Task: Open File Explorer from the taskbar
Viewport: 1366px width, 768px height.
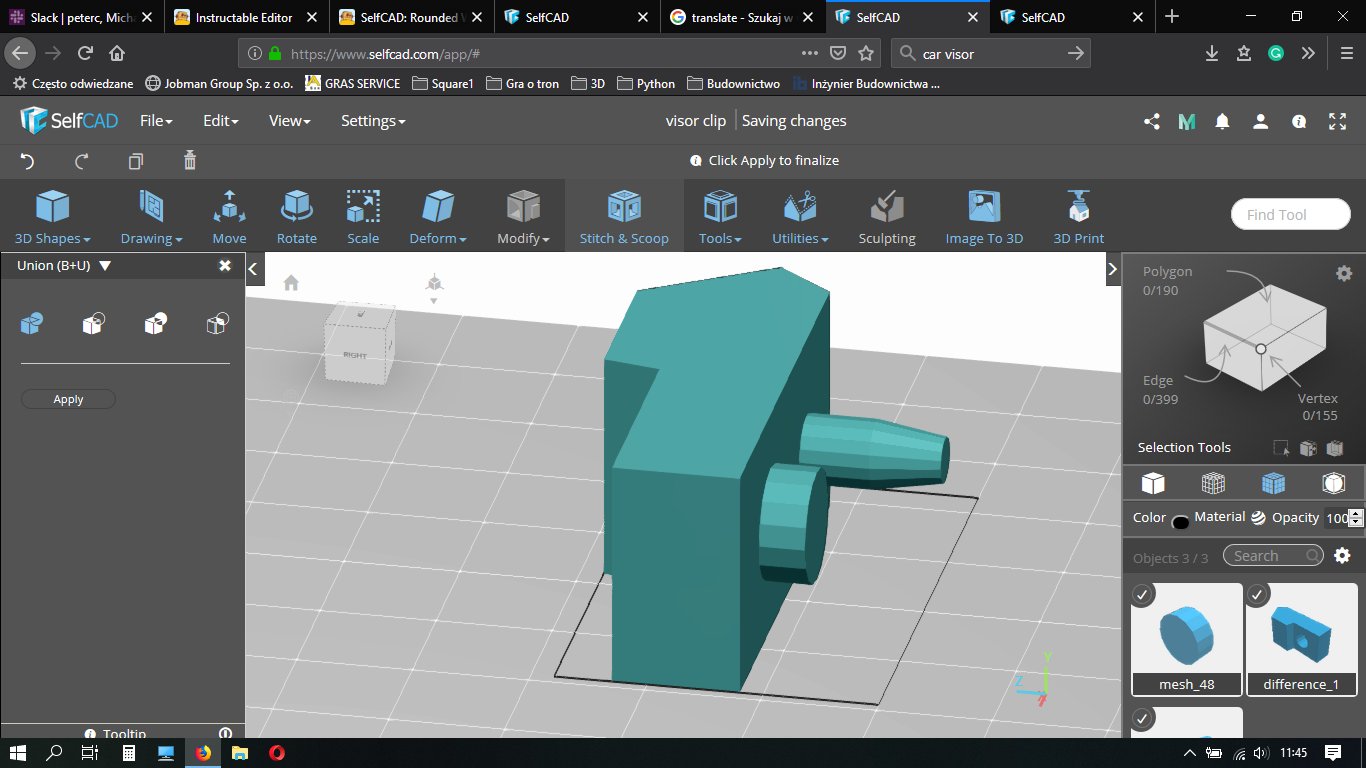Action: [240, 753]
